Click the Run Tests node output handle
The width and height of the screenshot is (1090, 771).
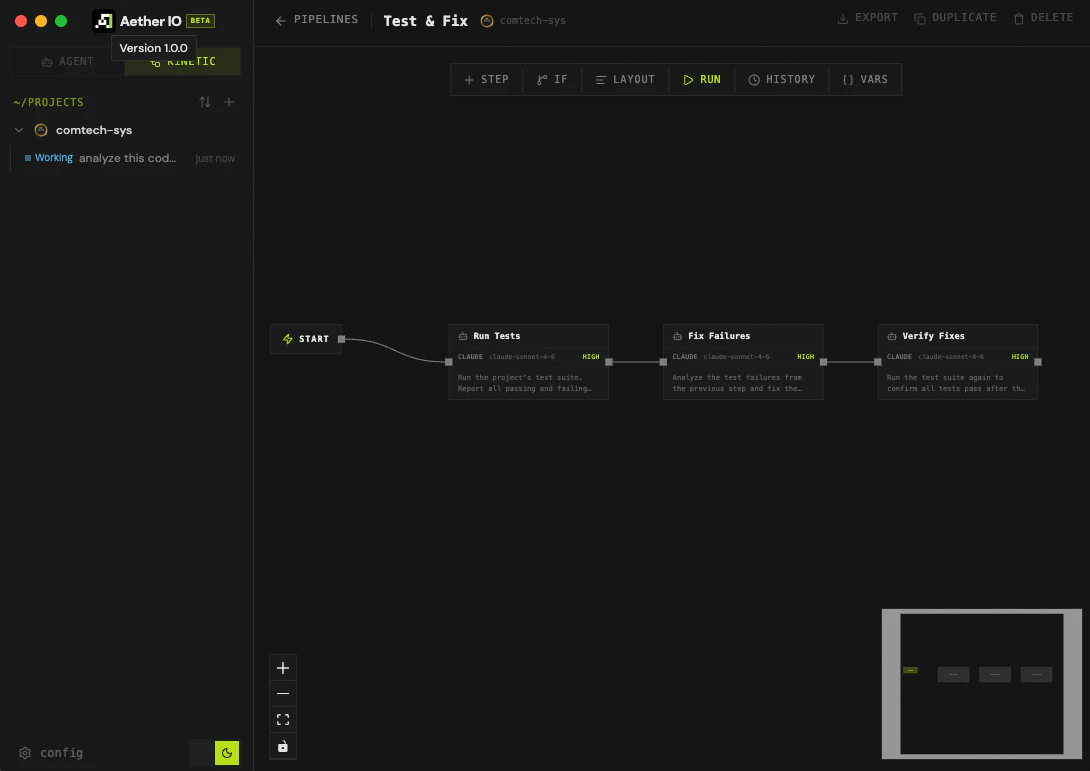coord(609,362)
